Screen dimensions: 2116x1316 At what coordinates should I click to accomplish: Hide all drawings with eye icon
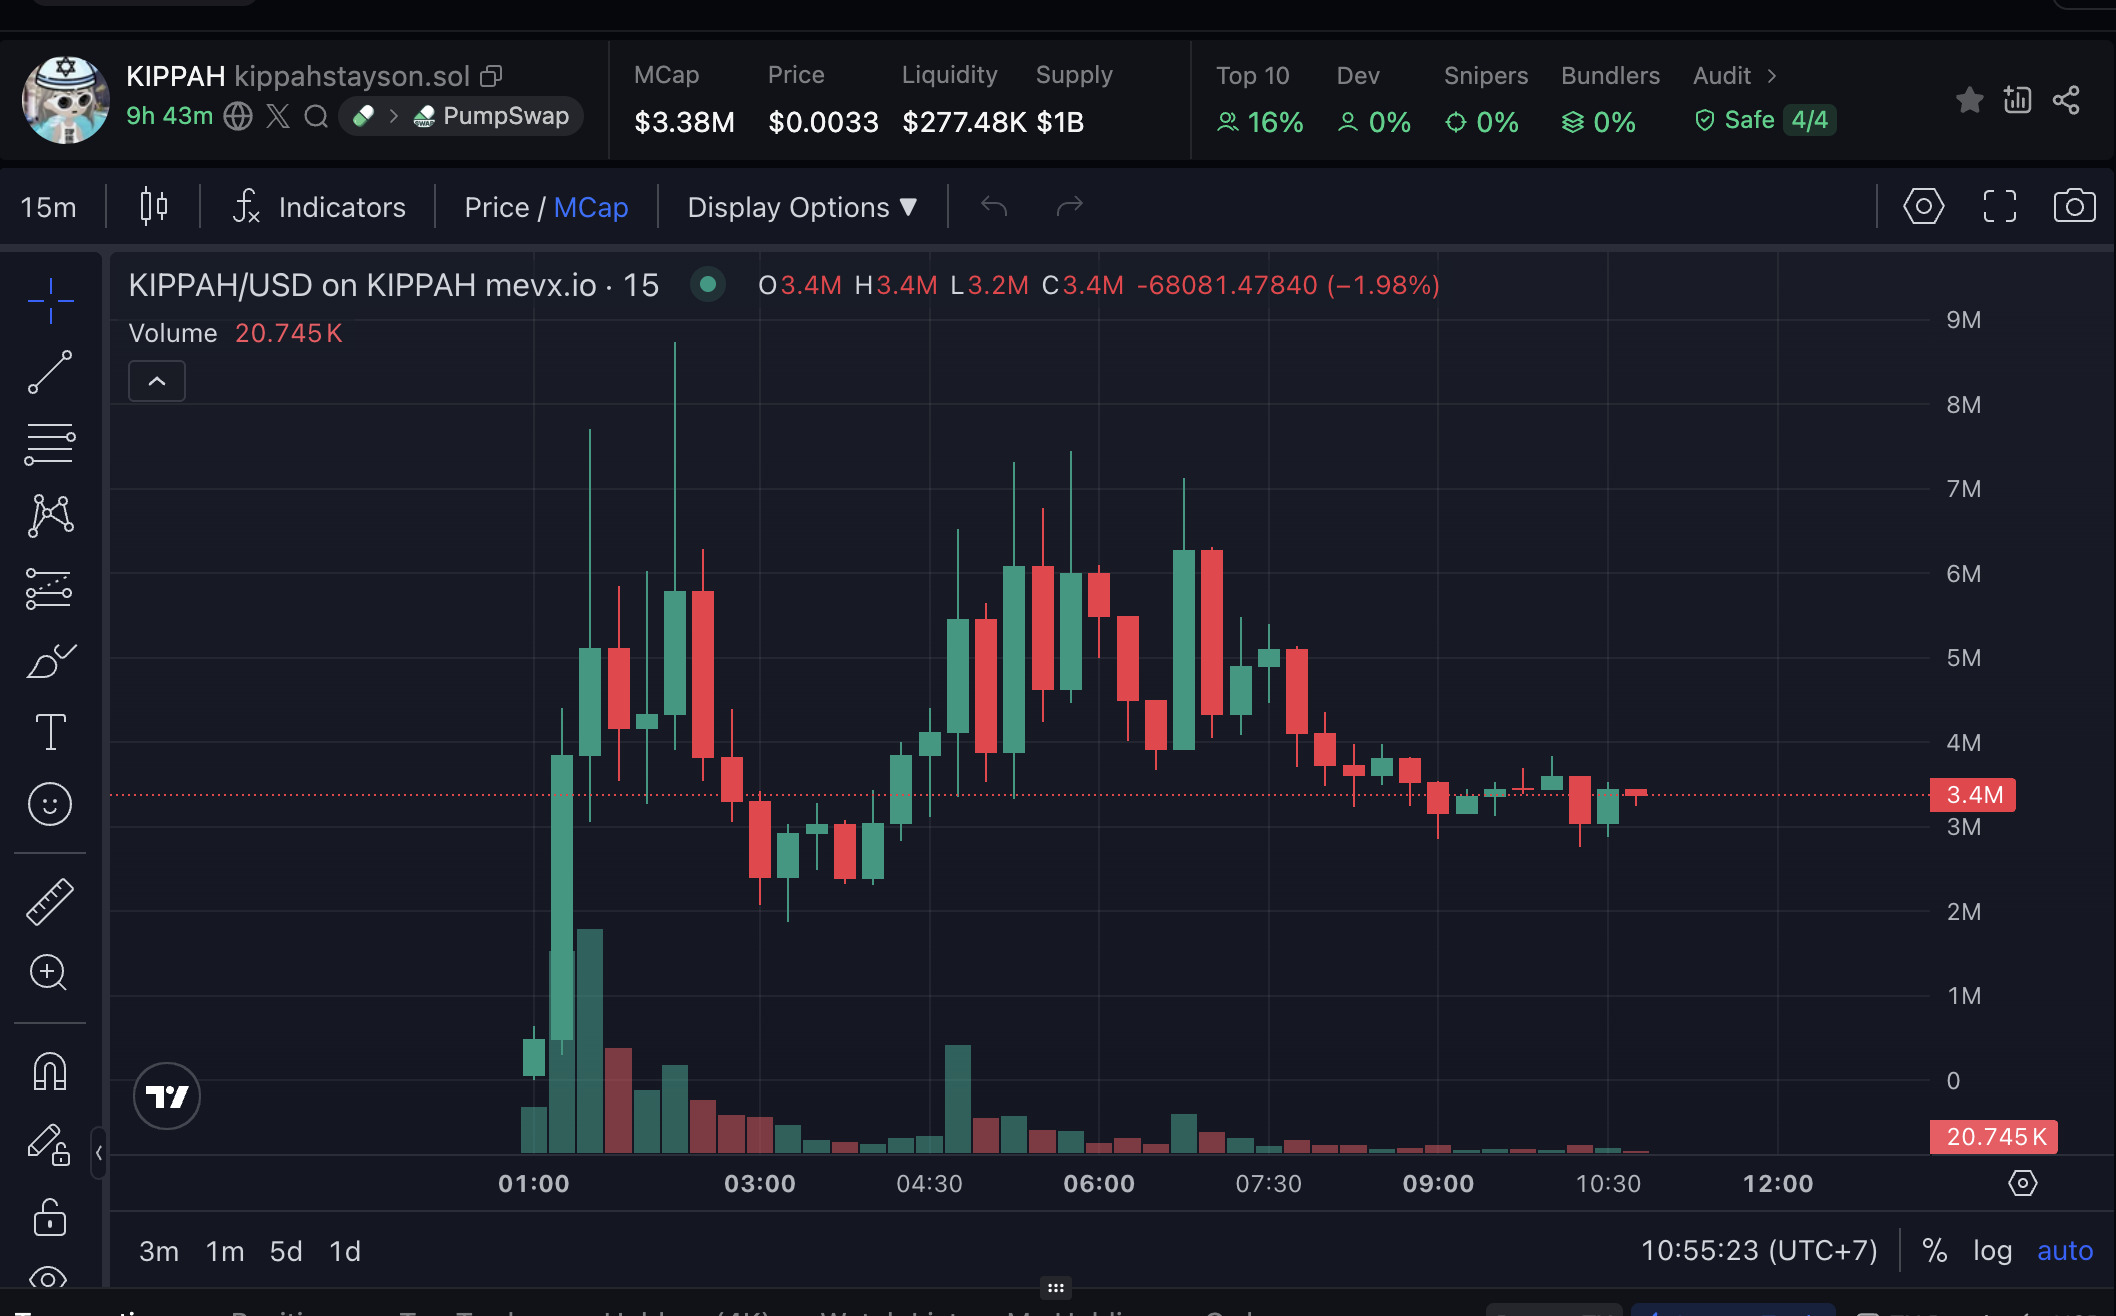[49, 1278]
